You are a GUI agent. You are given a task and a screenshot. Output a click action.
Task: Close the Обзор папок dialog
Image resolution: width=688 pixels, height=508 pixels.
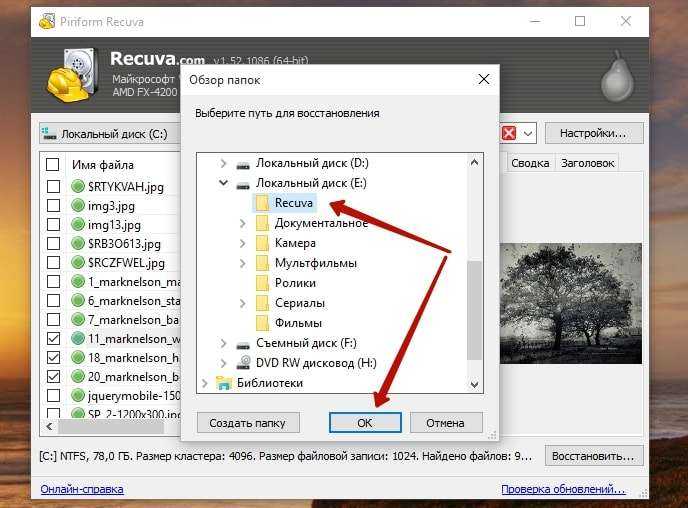[484, 79]
